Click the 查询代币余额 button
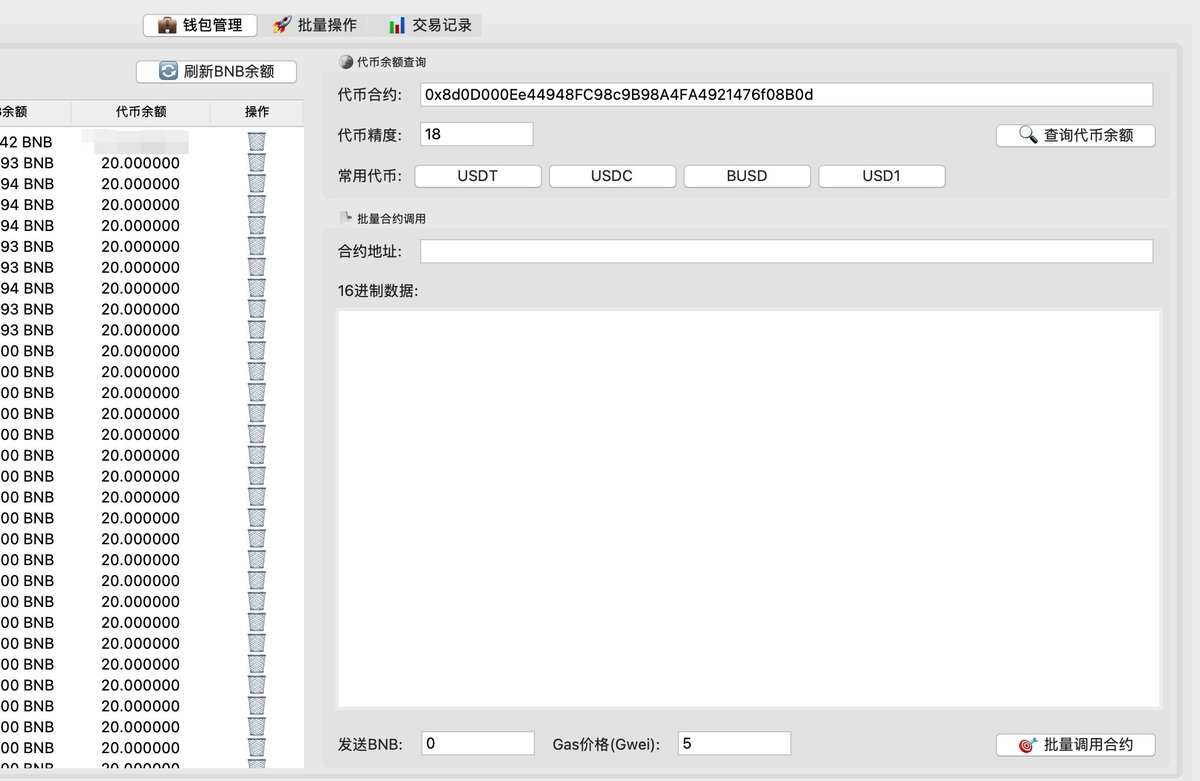The image size is (1200, 781). (x=1075, y=135)
